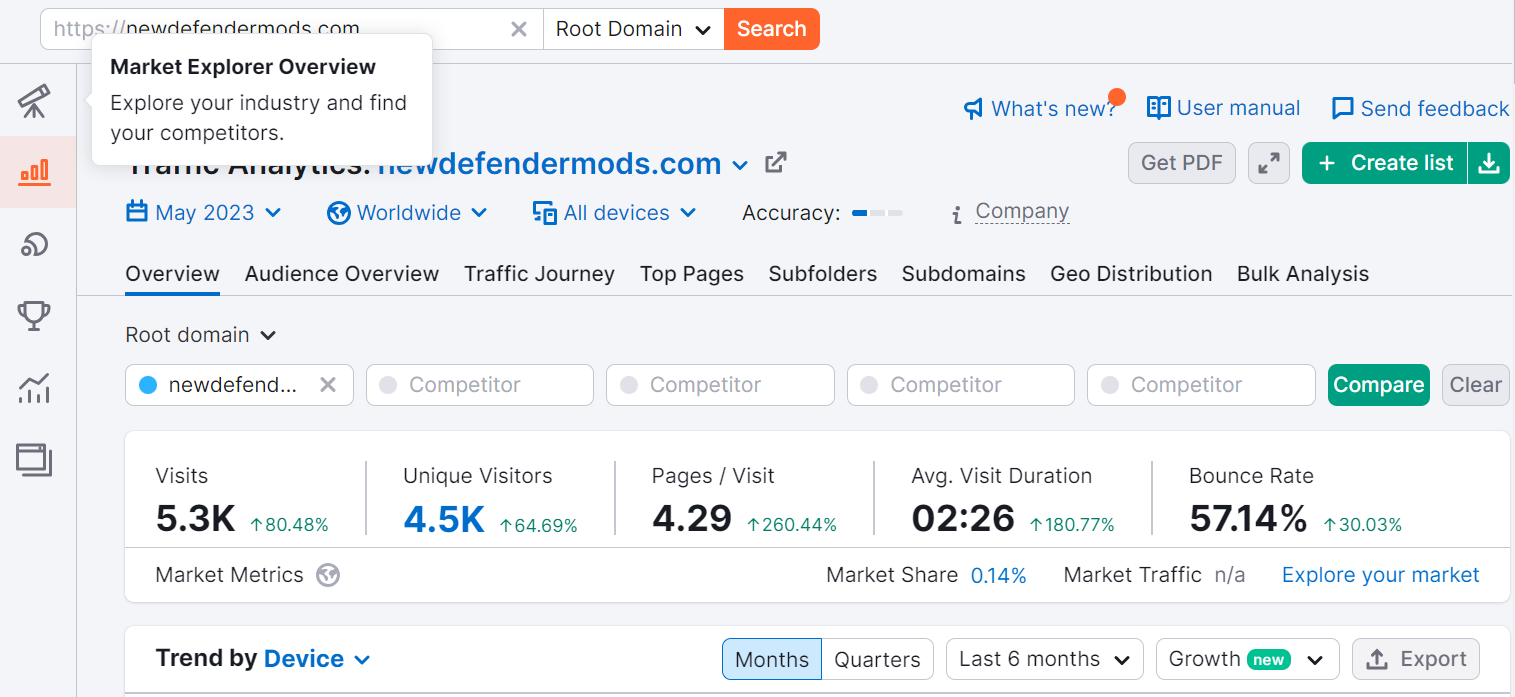Screen dimensions: 1515x697
Task: Type in the first Competitor input field
Action: pos(480,385)
